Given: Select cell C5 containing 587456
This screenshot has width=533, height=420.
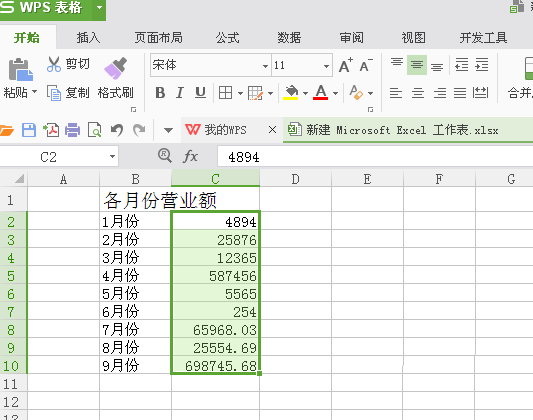Looking at the screenshot, I should [216, 276].
